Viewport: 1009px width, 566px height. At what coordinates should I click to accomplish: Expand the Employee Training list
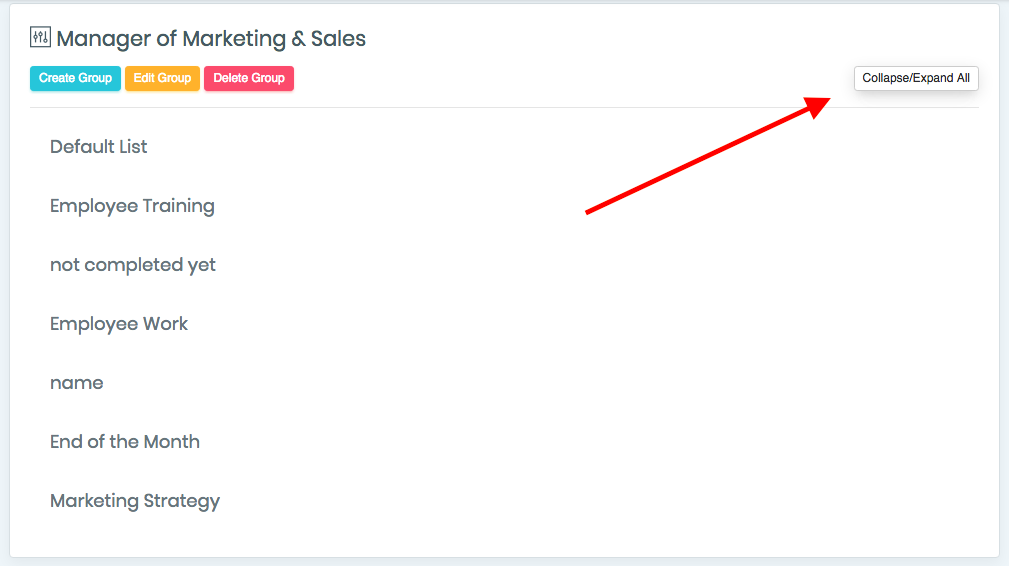click(133, 206)
